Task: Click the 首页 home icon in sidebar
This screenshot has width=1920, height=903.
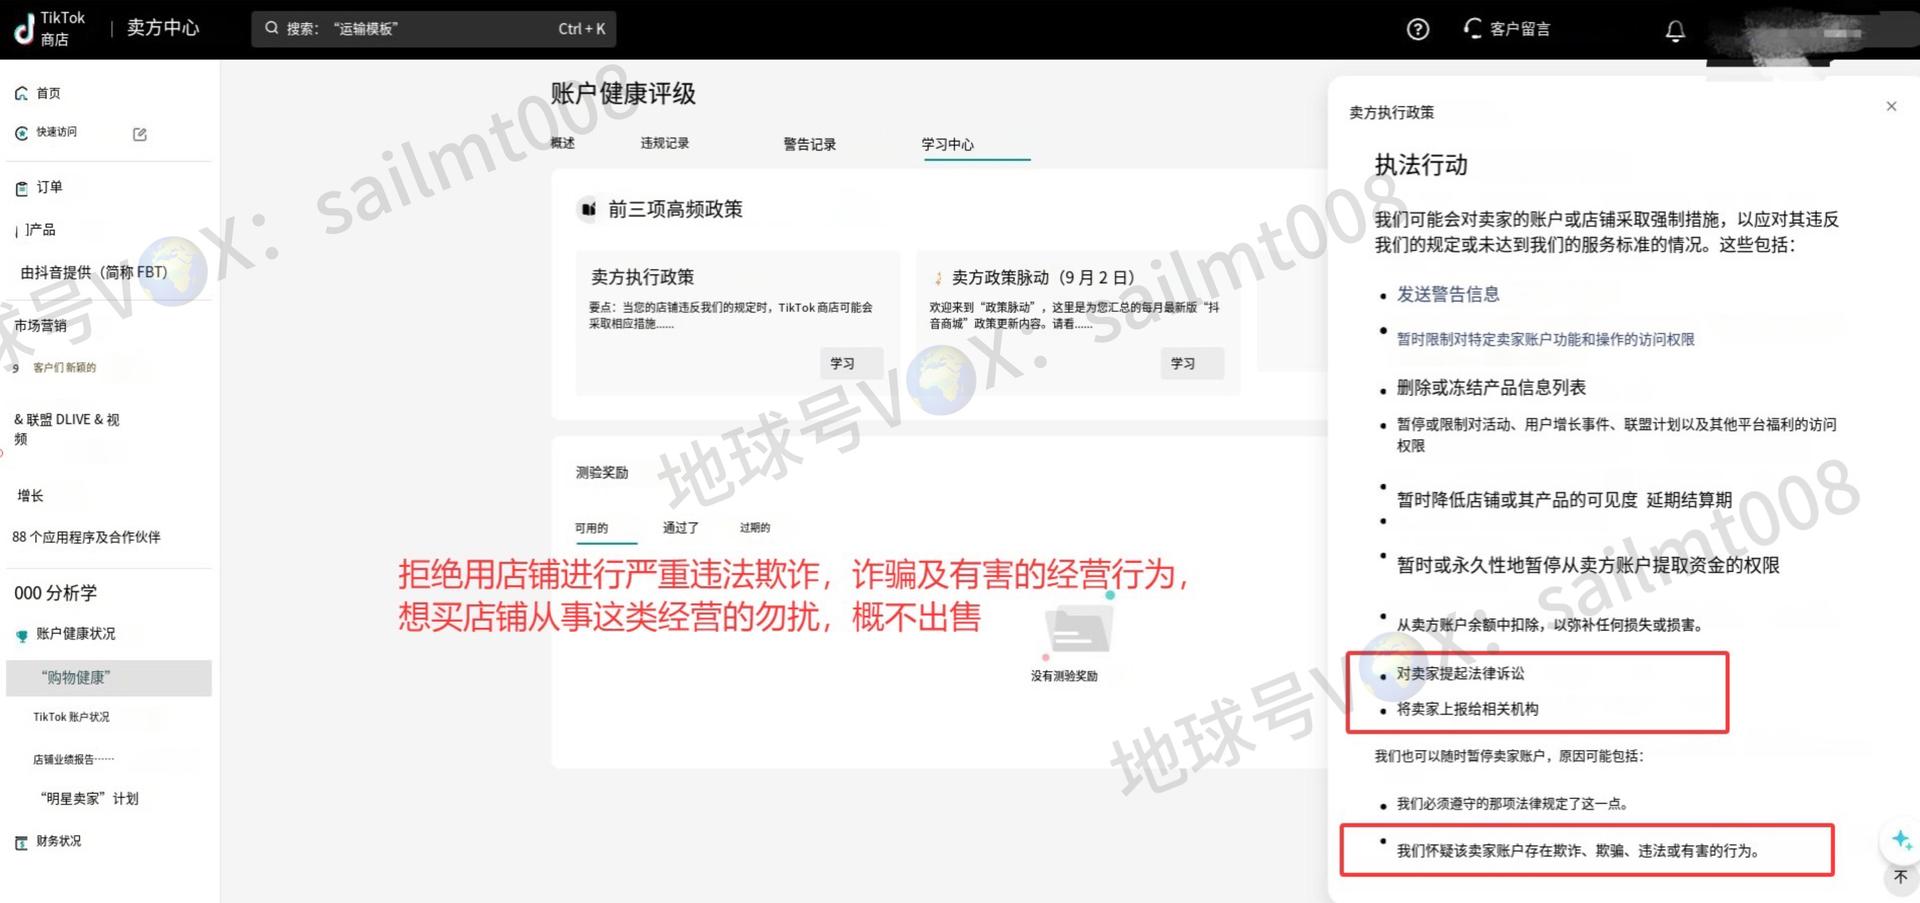Action: (x=21, y=93)
